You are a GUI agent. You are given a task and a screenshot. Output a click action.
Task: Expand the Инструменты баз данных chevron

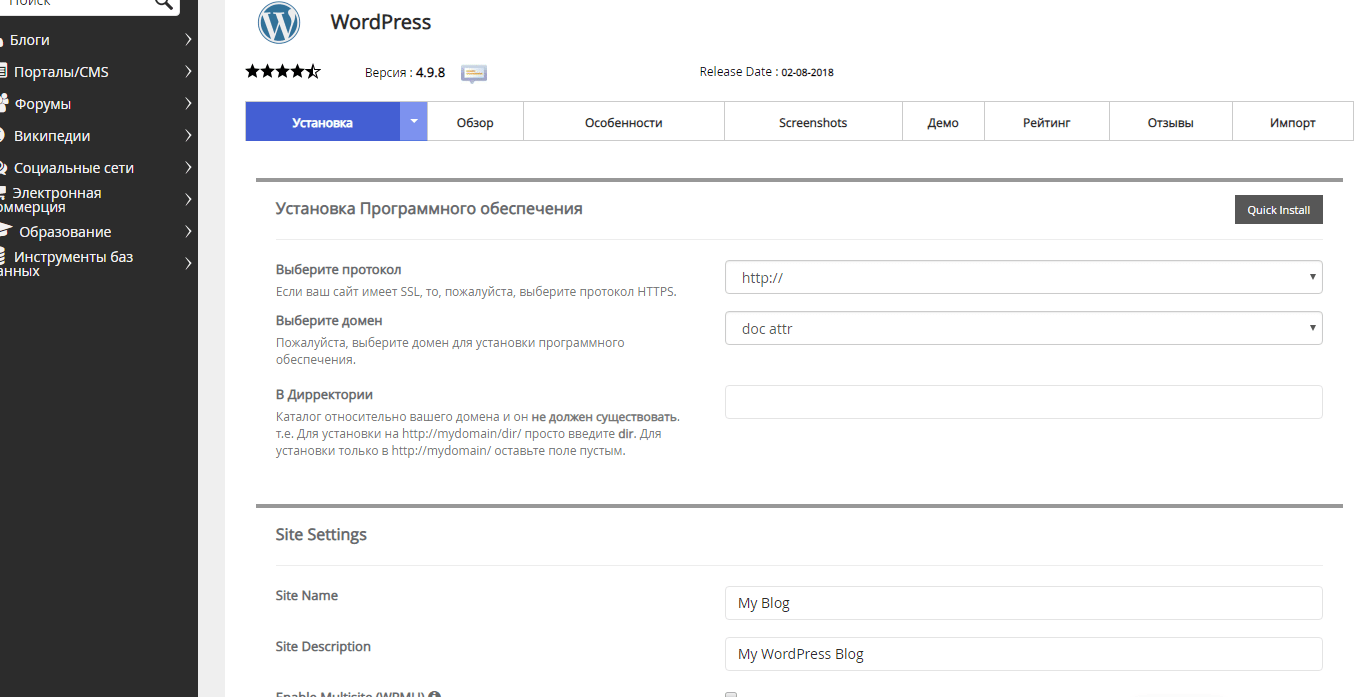[x=188, y=264]
